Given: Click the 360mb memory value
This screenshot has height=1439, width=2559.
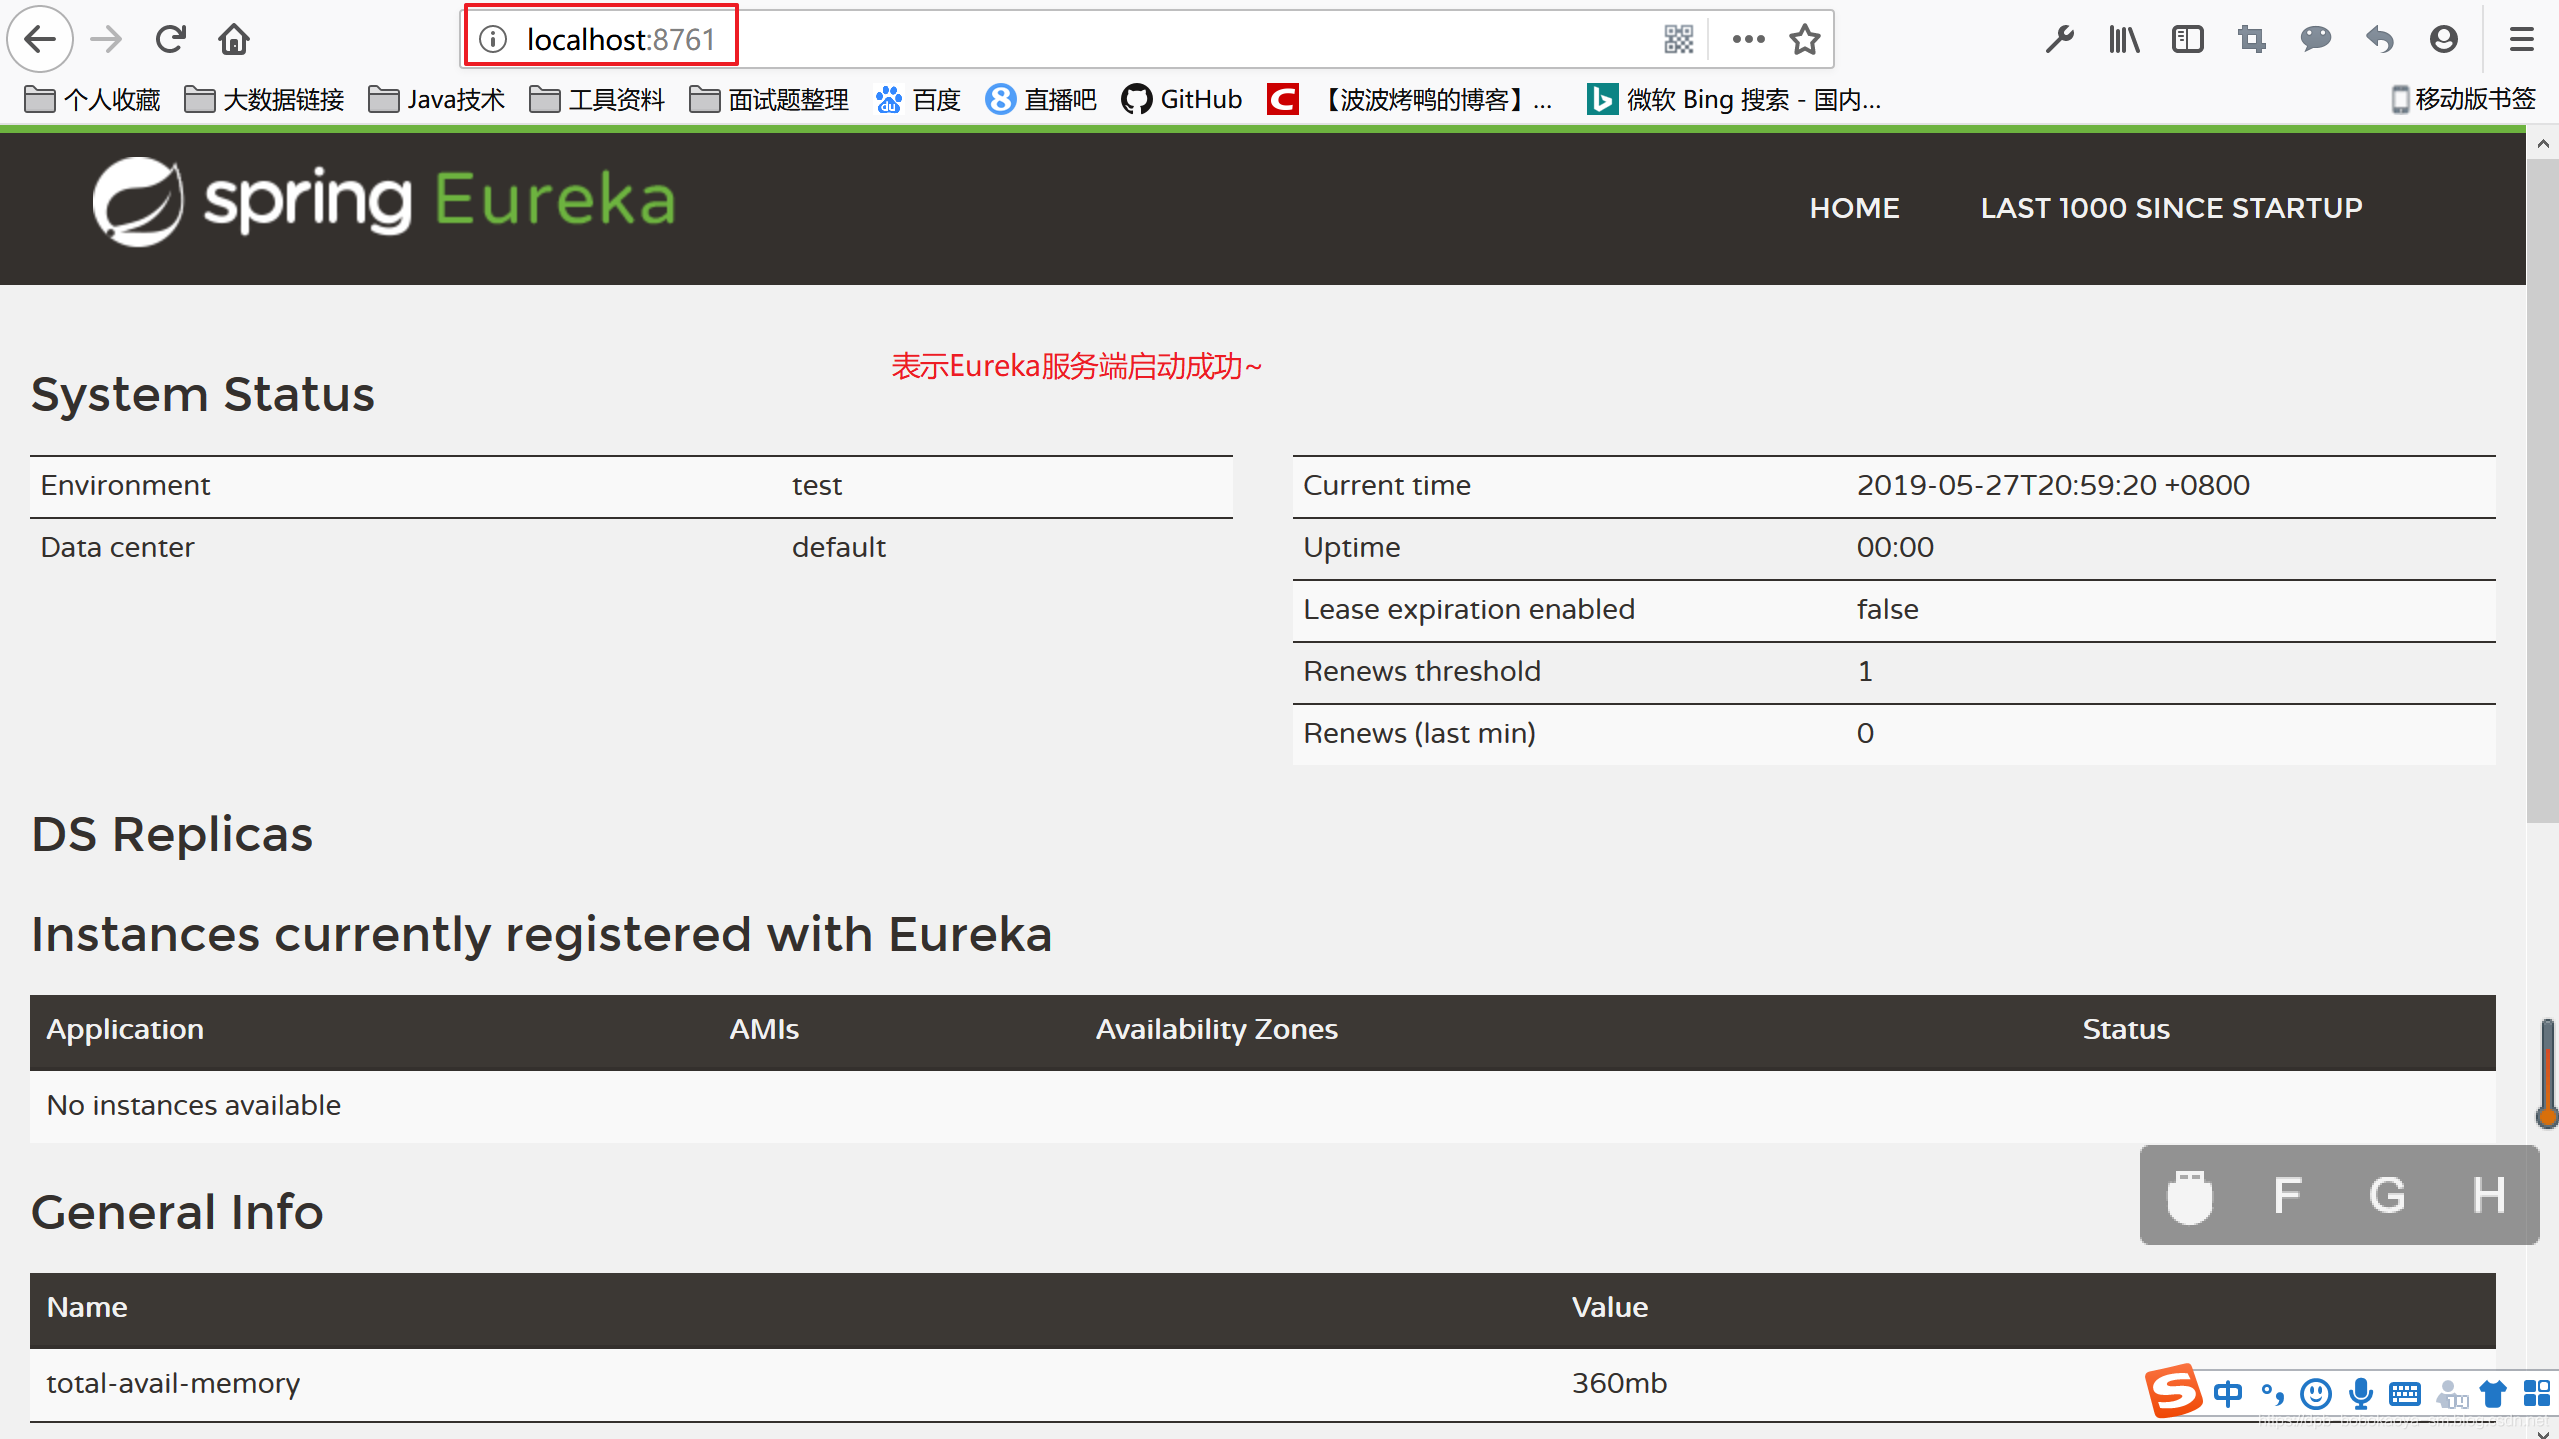Looking at the screenshot, I should (x=1619, y=1384).
